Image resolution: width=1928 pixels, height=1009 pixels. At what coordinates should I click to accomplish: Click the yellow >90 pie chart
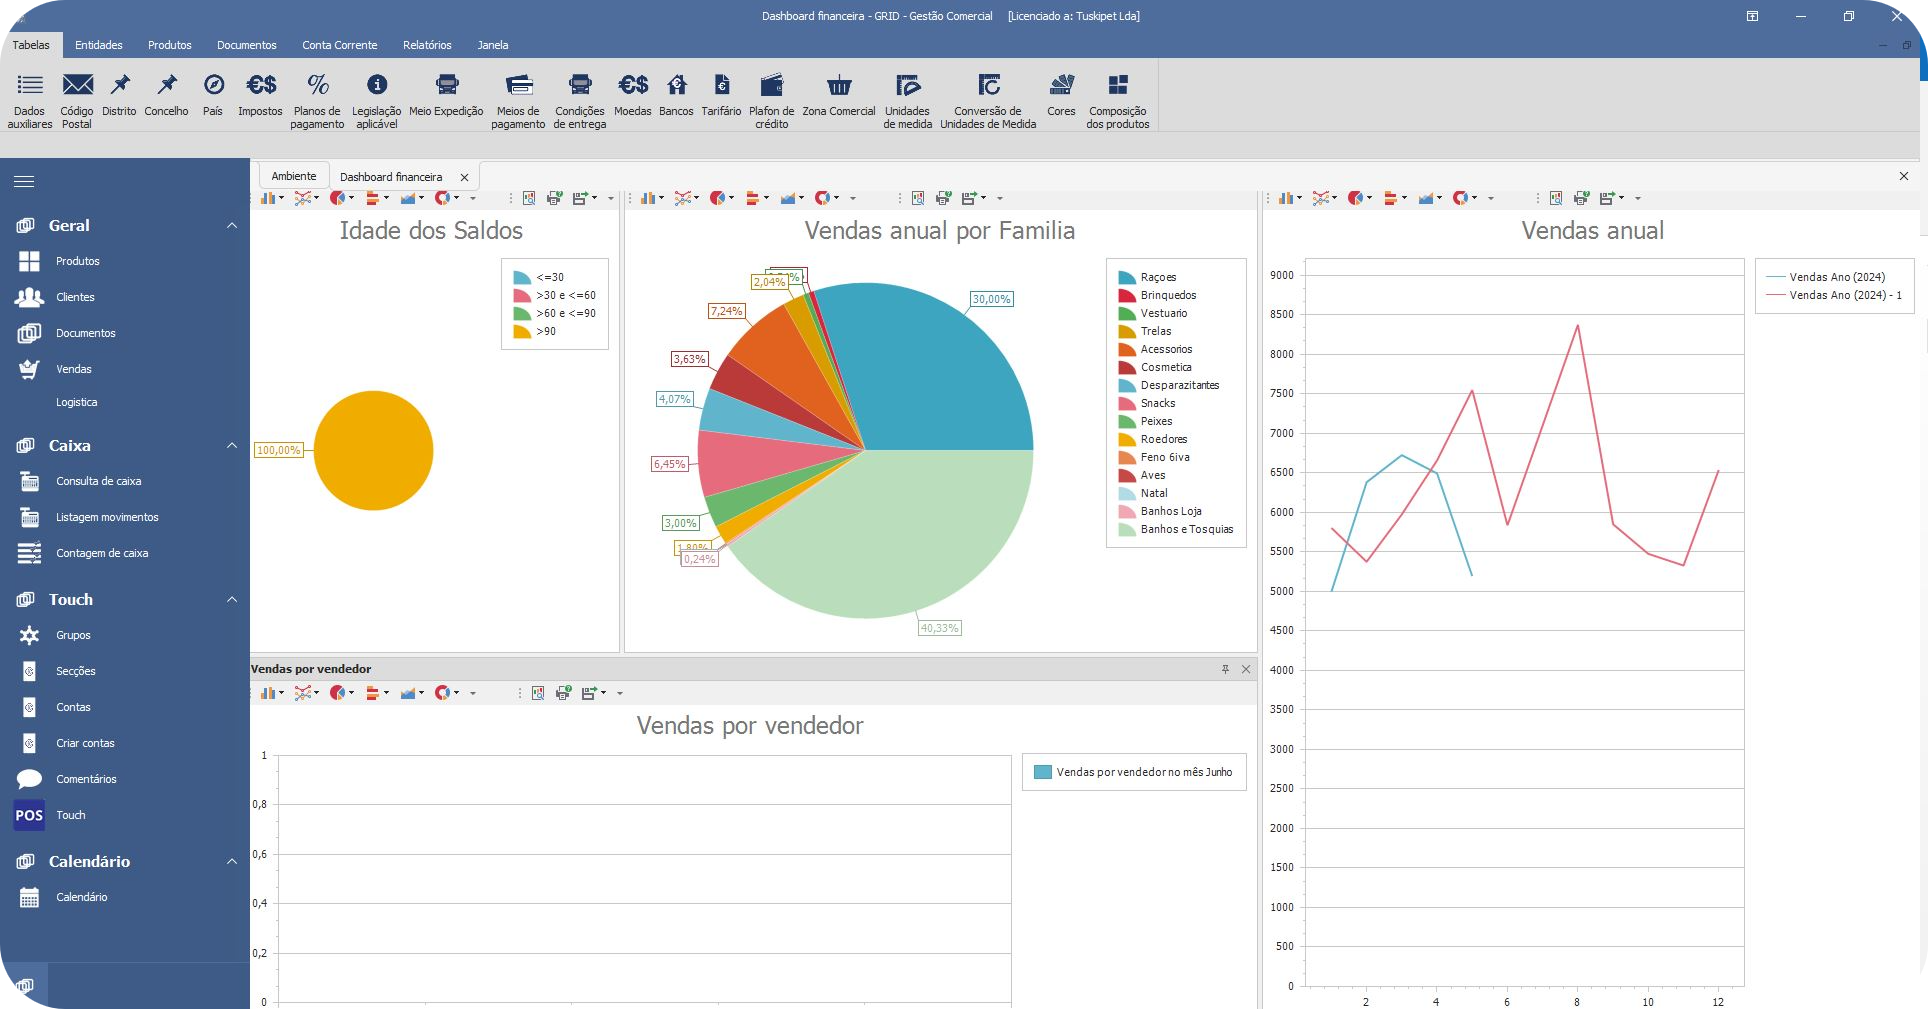[x=373, y=450]
